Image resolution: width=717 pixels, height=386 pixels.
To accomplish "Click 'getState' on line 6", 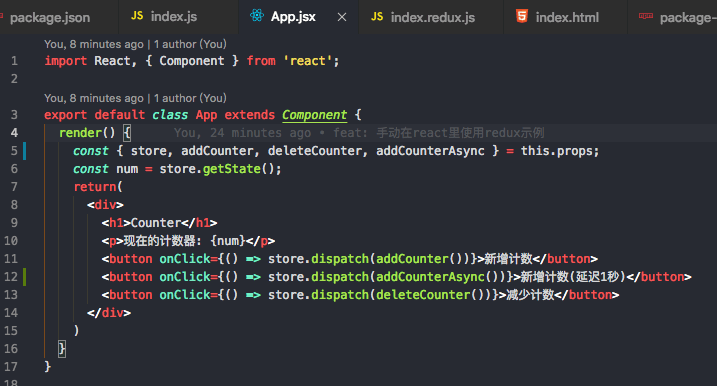I will coord(232,169).
